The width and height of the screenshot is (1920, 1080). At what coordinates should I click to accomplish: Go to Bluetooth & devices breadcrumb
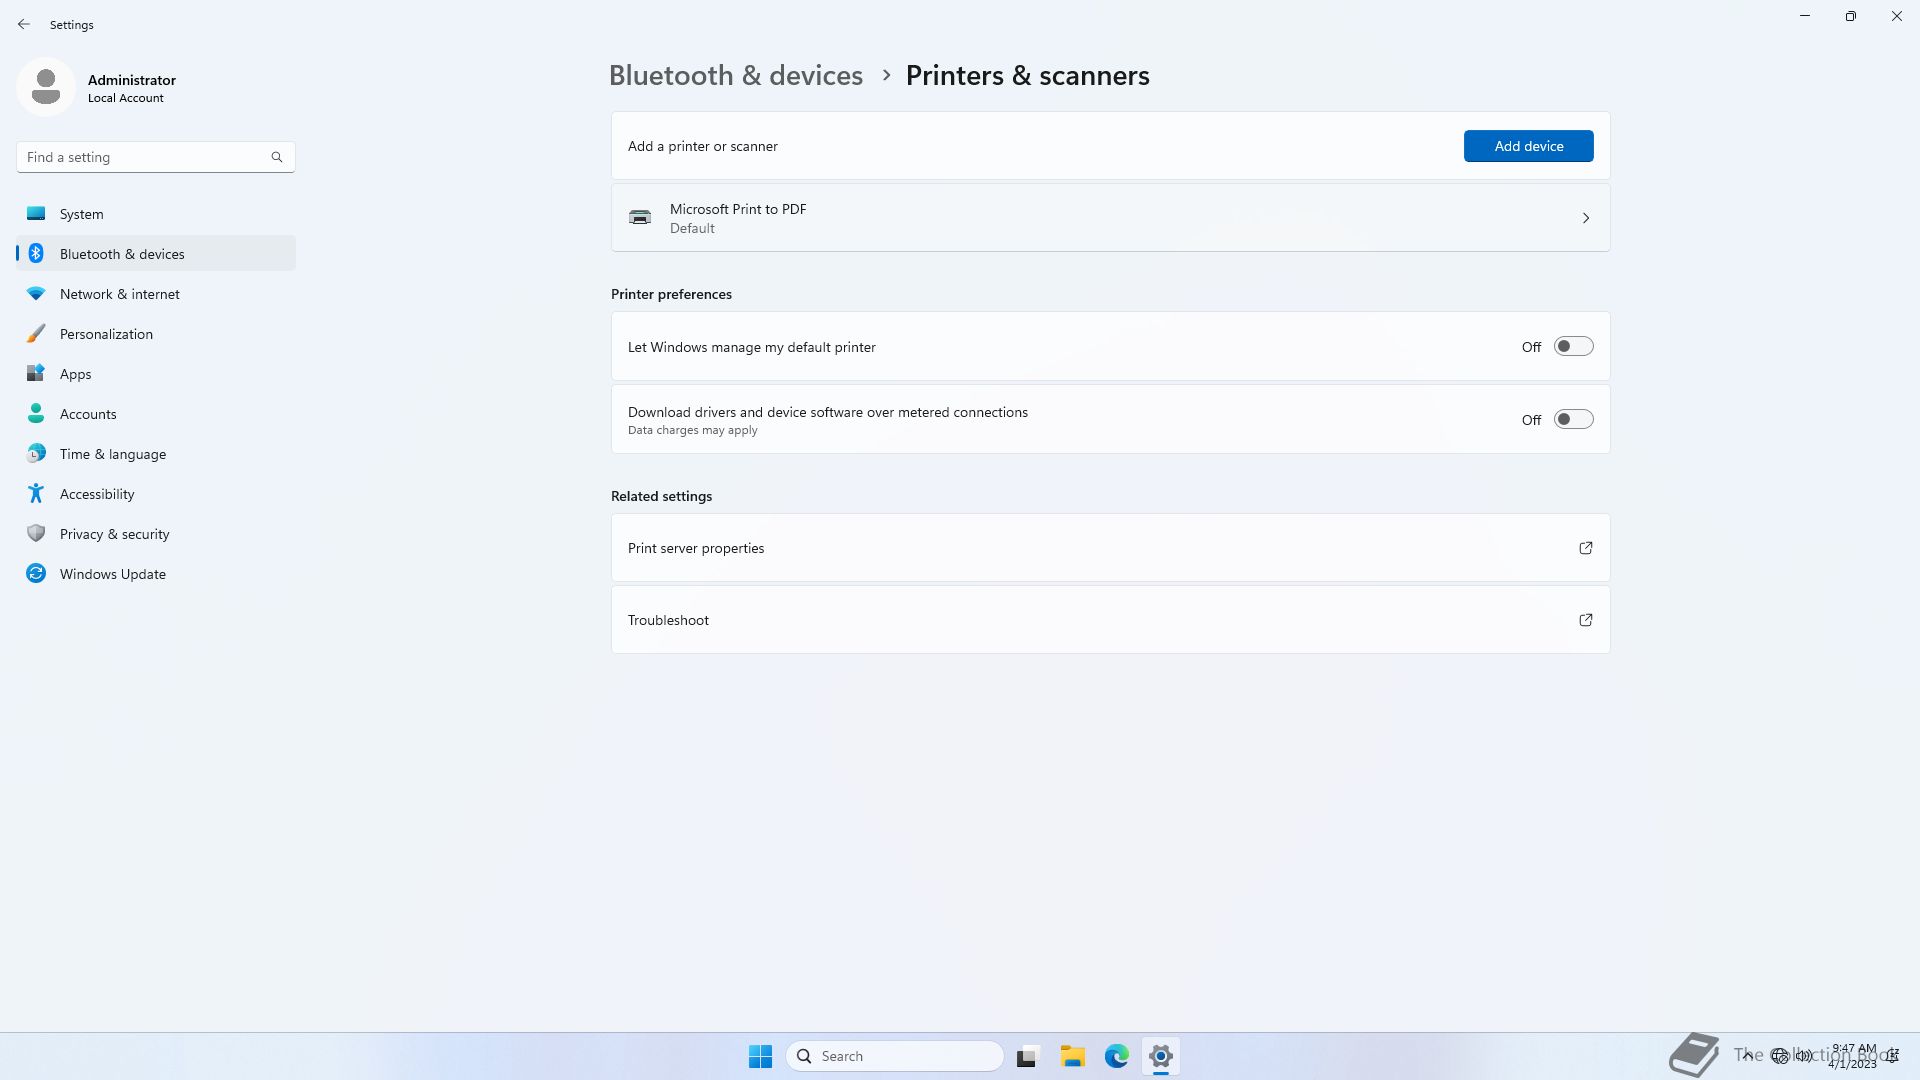[x=736, y=75]
